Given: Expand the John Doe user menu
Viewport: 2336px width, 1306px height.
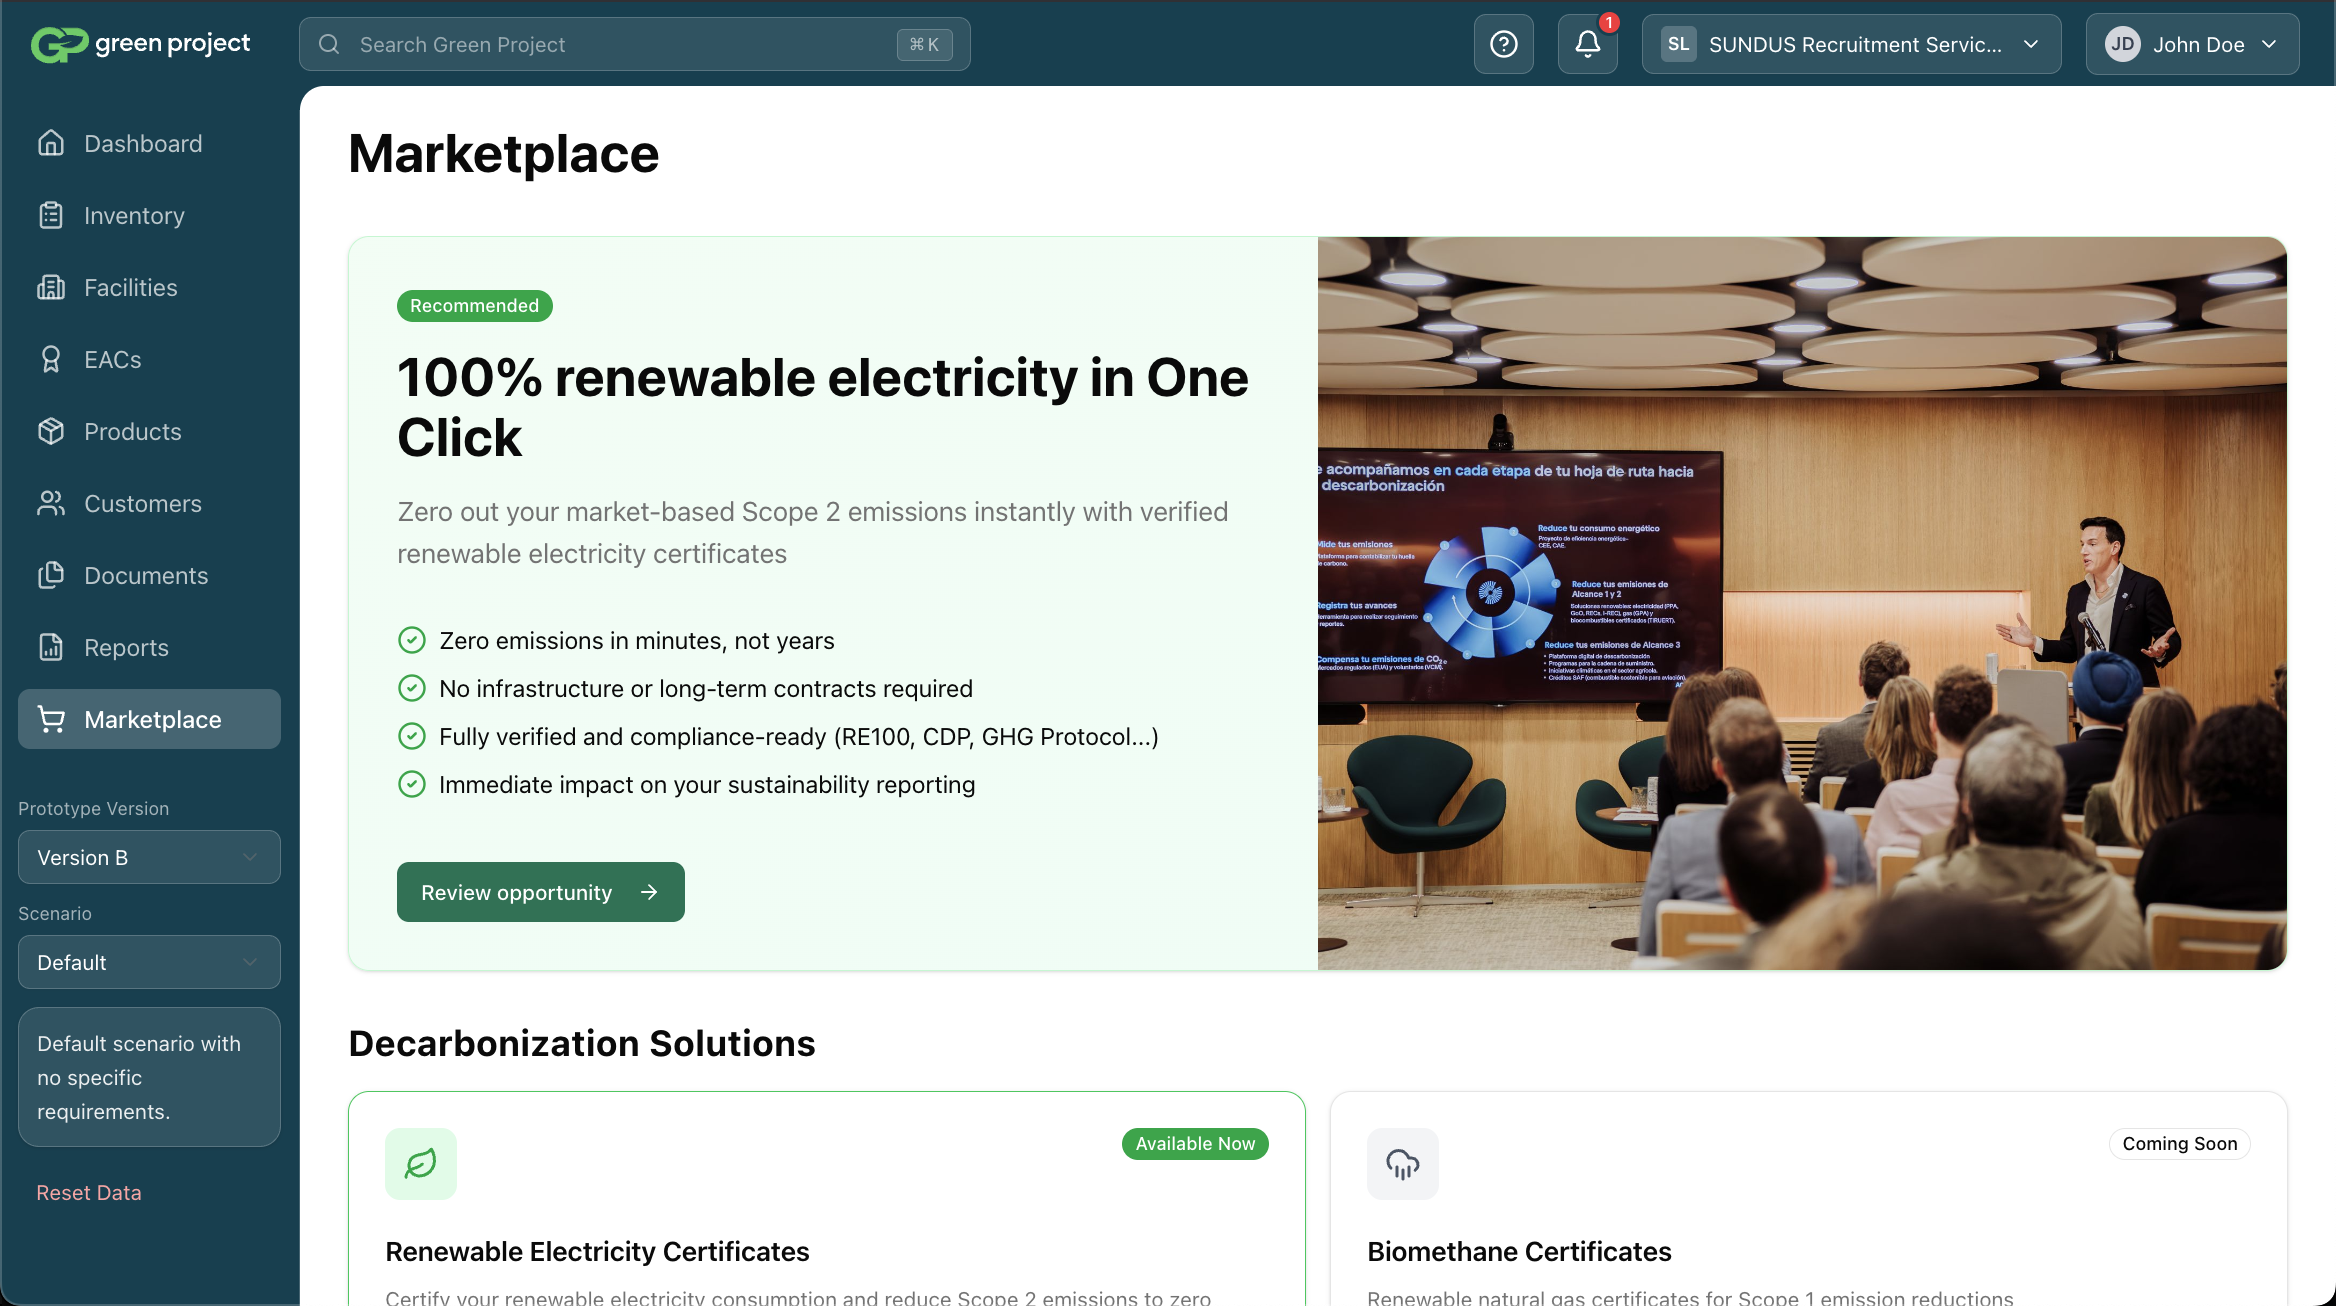Looking at the screenshot, I should [x=2192, y=44].
